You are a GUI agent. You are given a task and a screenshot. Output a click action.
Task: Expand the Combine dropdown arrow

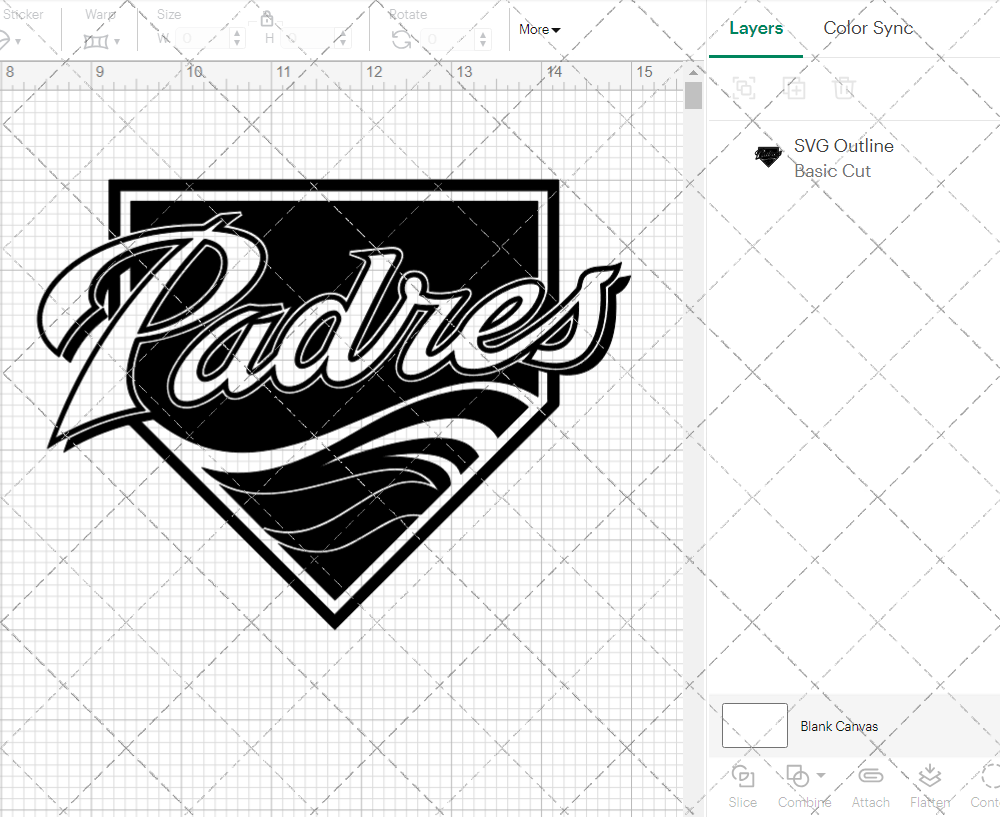click(x=821, y=776)
